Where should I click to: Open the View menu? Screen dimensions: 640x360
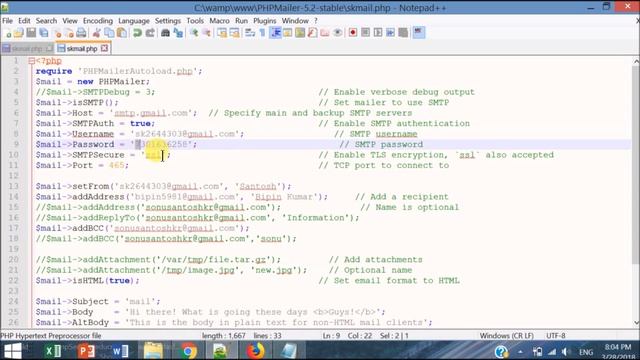coord(70,21)
